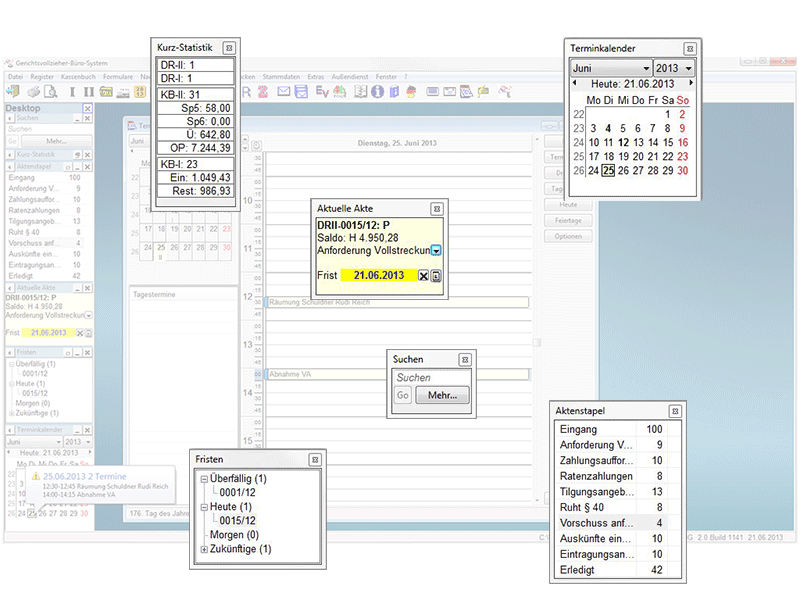This screenshot has height=600, width=800.
Task: Click the previous month arrow in Terminkalender popup
Action: [x=575, y=83]
